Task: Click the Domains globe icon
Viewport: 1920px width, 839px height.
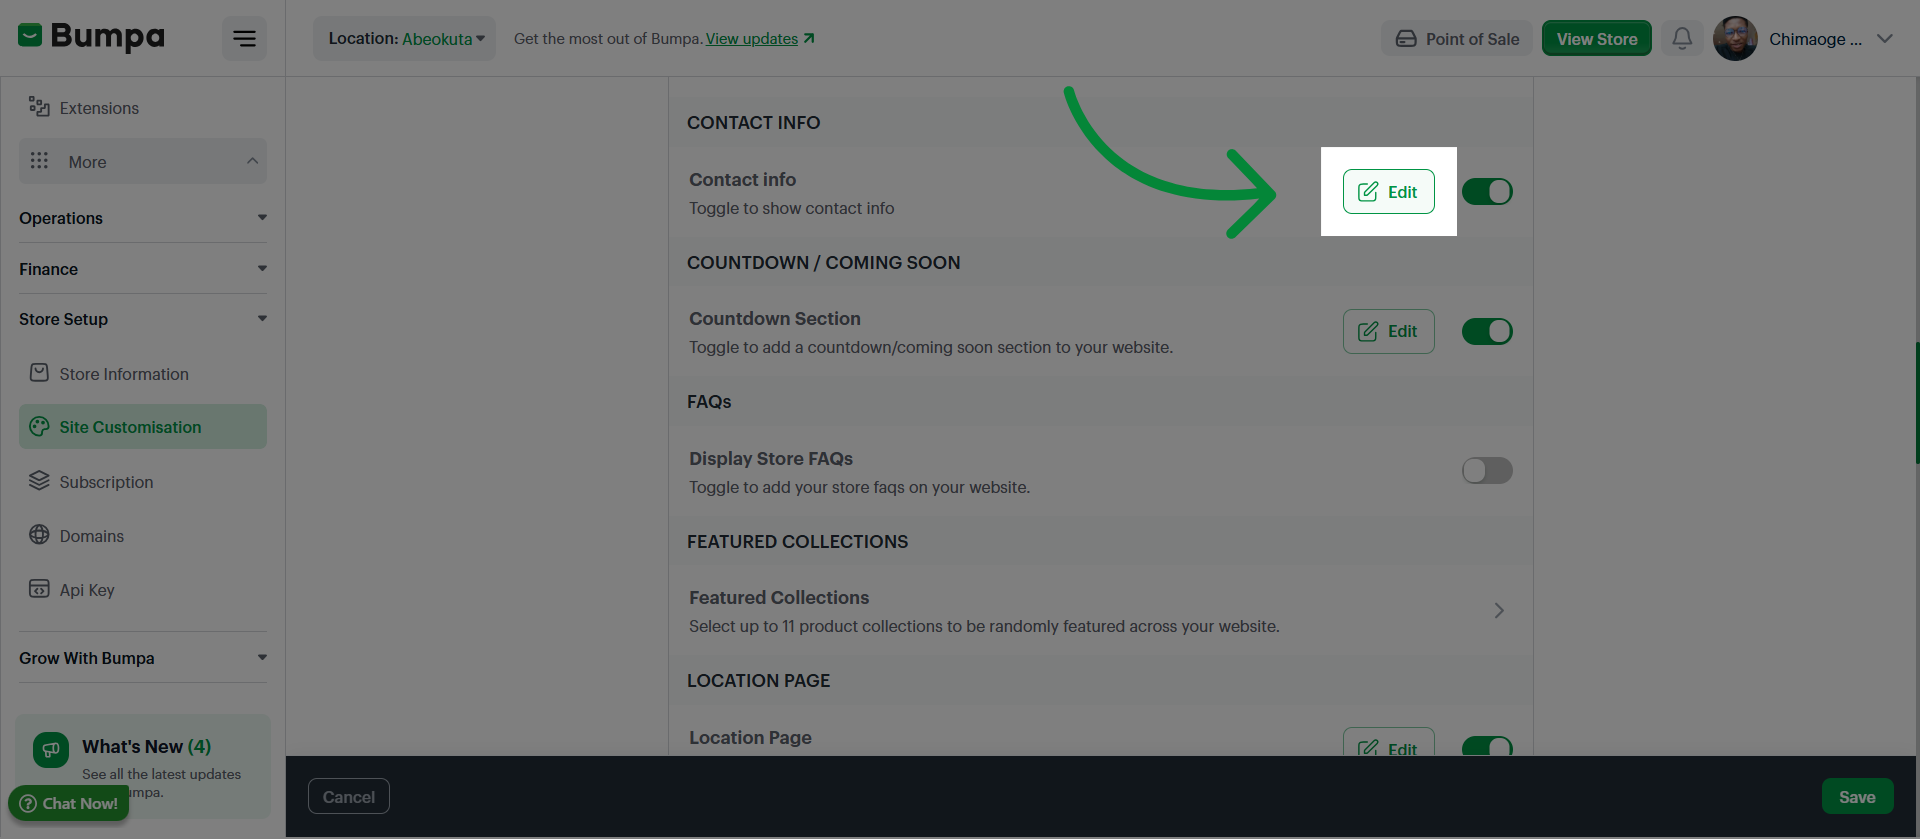Action: point(39,535)
